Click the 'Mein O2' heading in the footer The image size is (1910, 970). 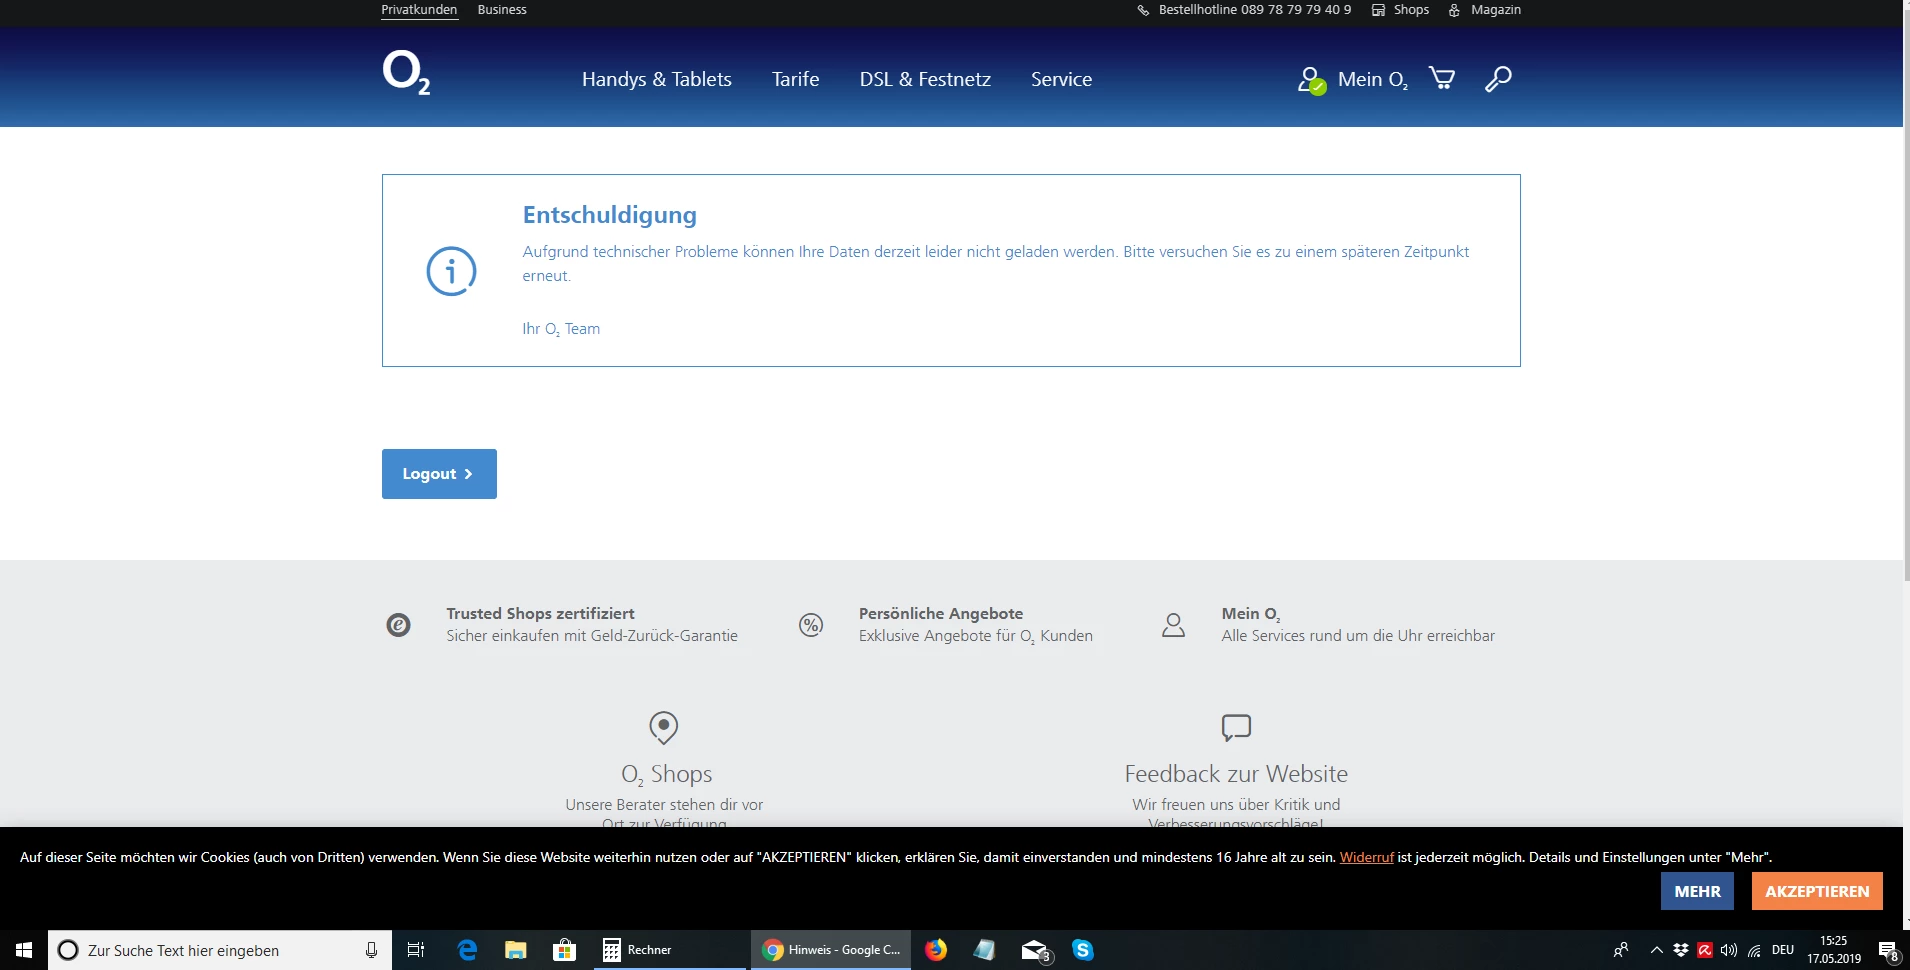(x=1251, y=614)
